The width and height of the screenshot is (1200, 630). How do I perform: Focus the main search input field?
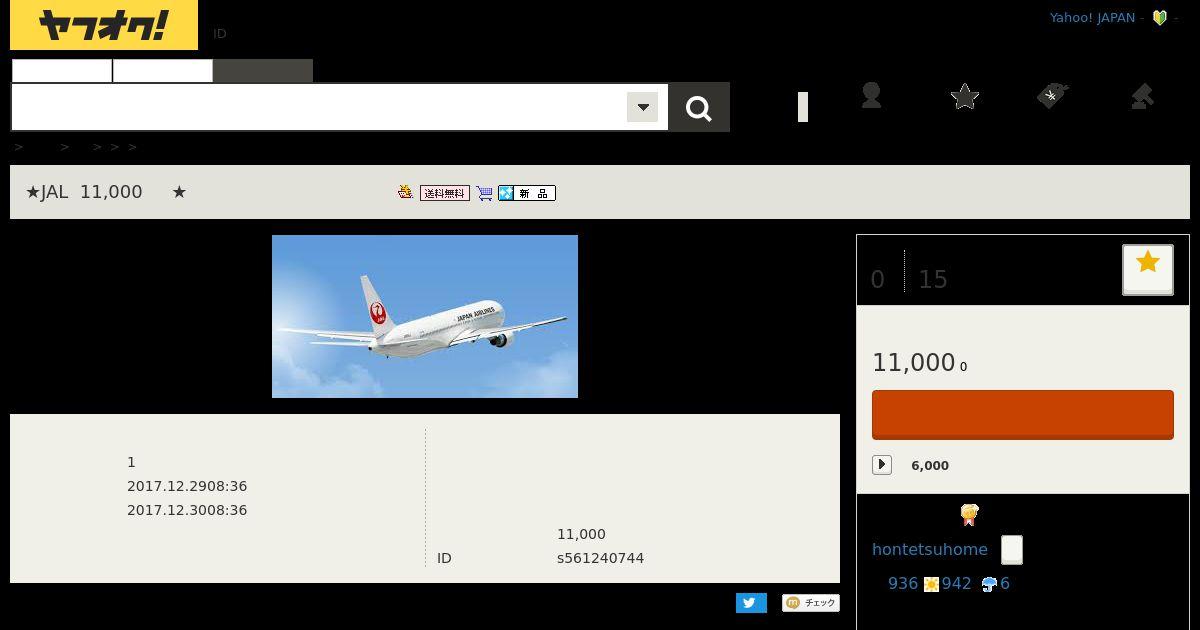(318, 107)
